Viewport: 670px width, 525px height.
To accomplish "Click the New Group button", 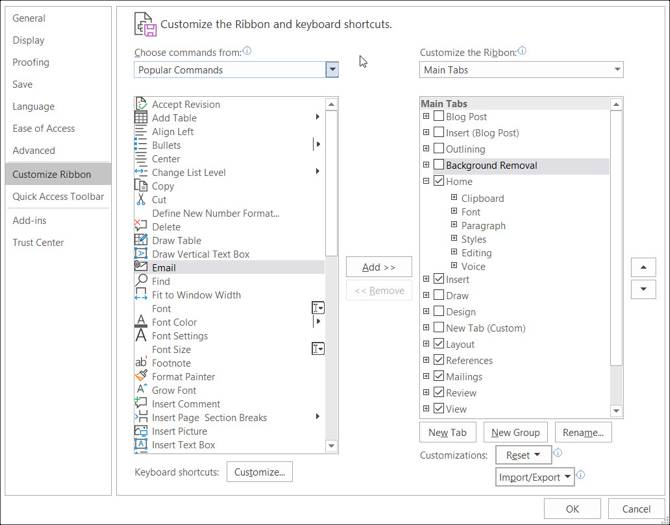I will tap(515, 432).
